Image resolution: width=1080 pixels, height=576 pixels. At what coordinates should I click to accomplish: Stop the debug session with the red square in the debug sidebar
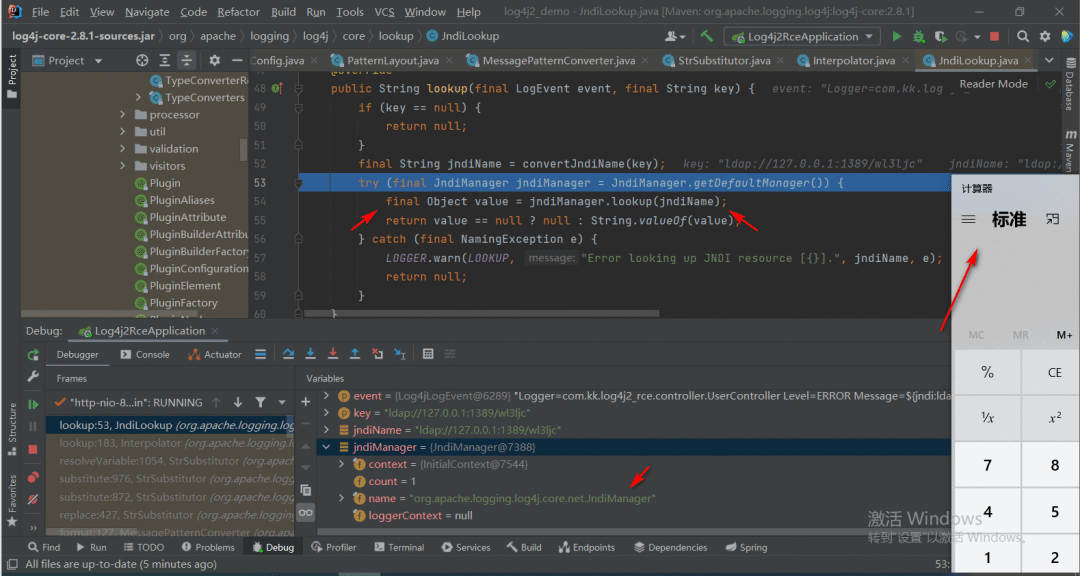pos(32,449)
